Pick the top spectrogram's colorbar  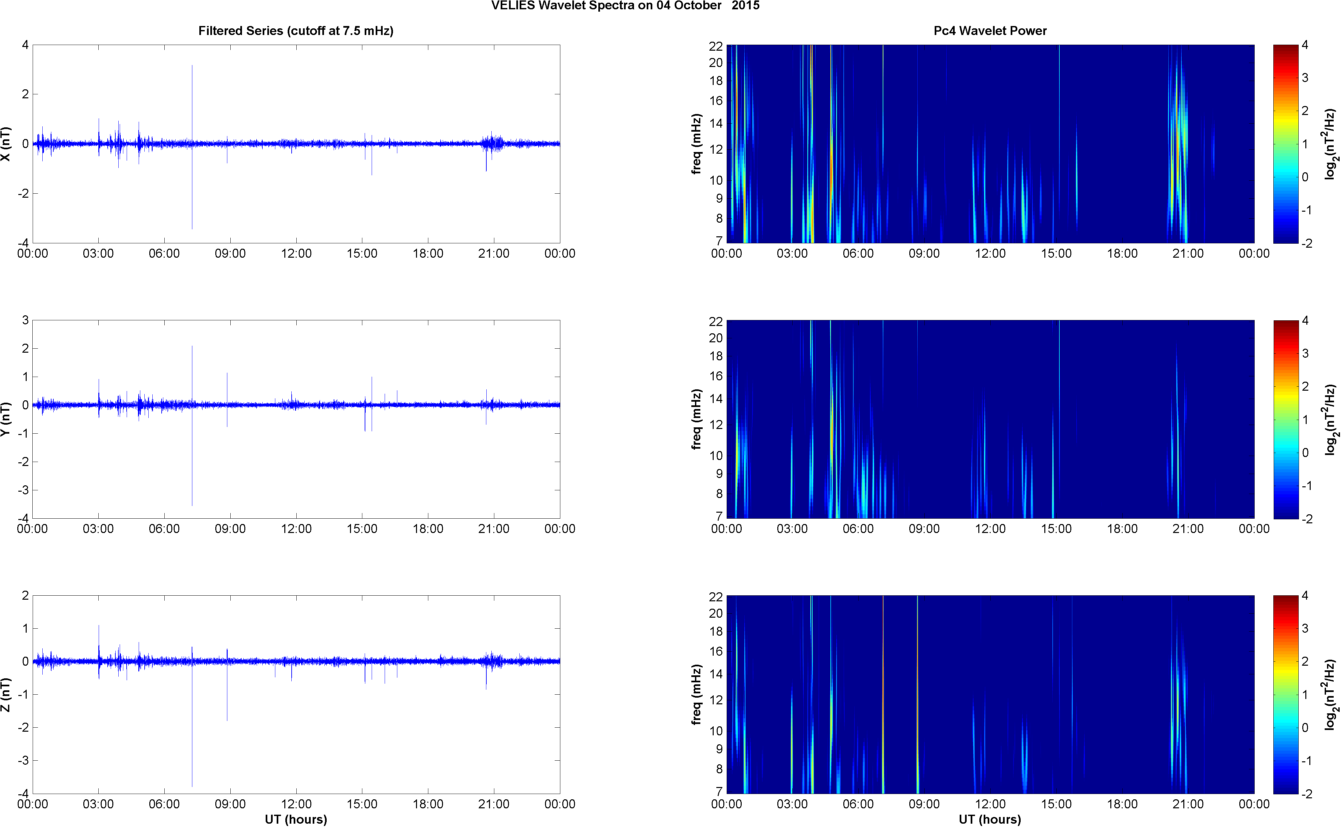1285,144
